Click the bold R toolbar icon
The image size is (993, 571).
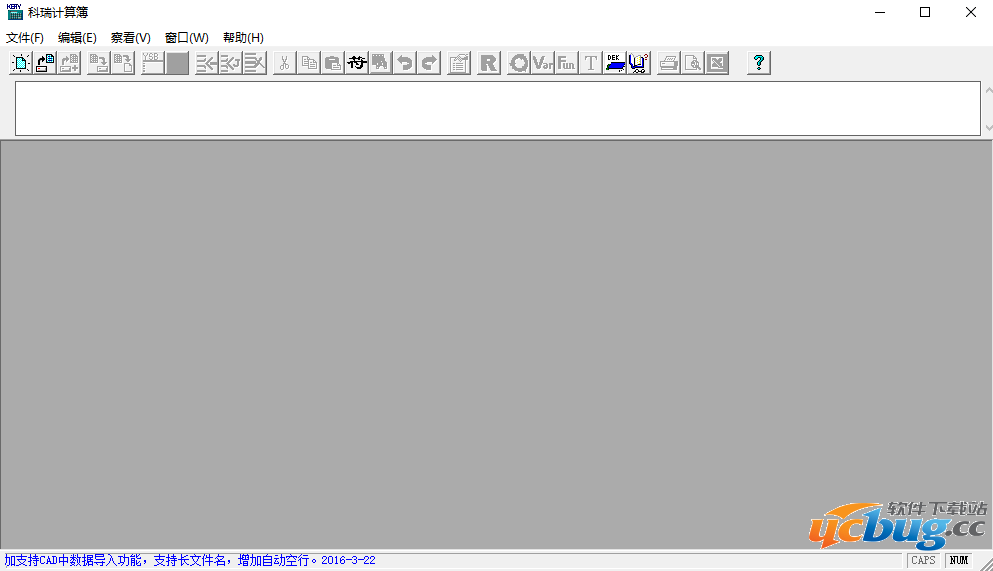pyautogui.click(x=488, y=63)
